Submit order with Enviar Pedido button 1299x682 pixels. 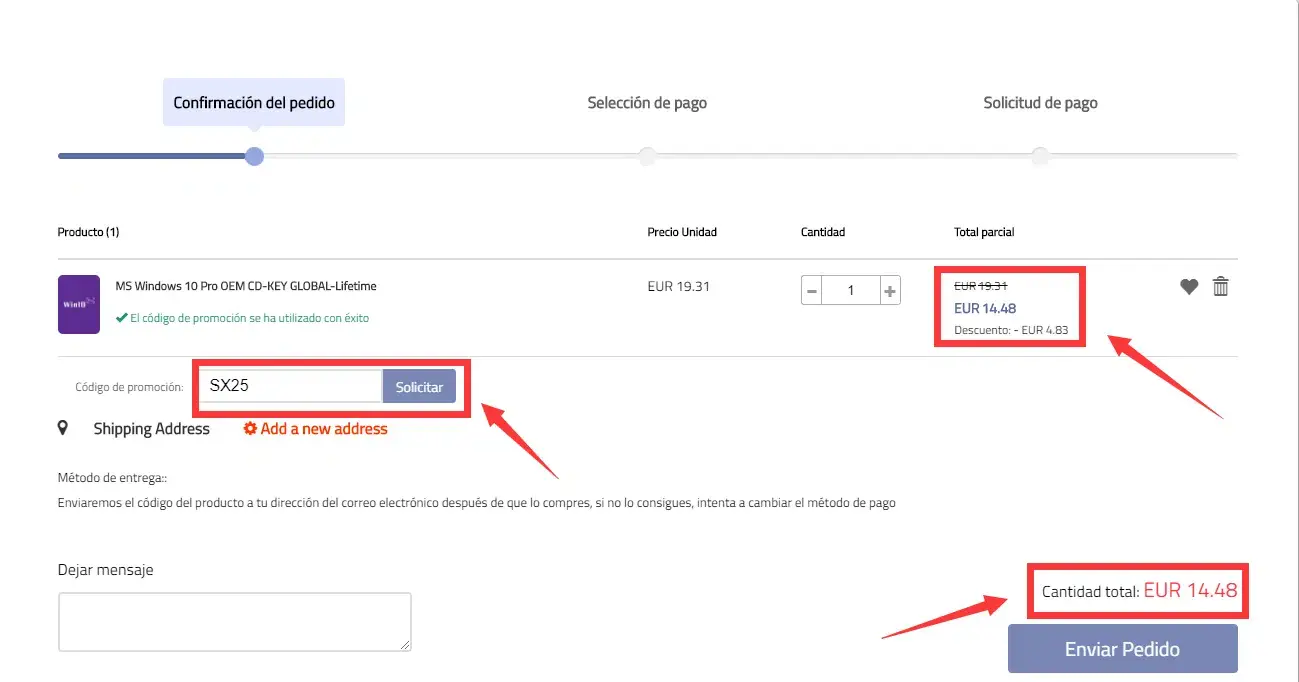coord(1123,649)
